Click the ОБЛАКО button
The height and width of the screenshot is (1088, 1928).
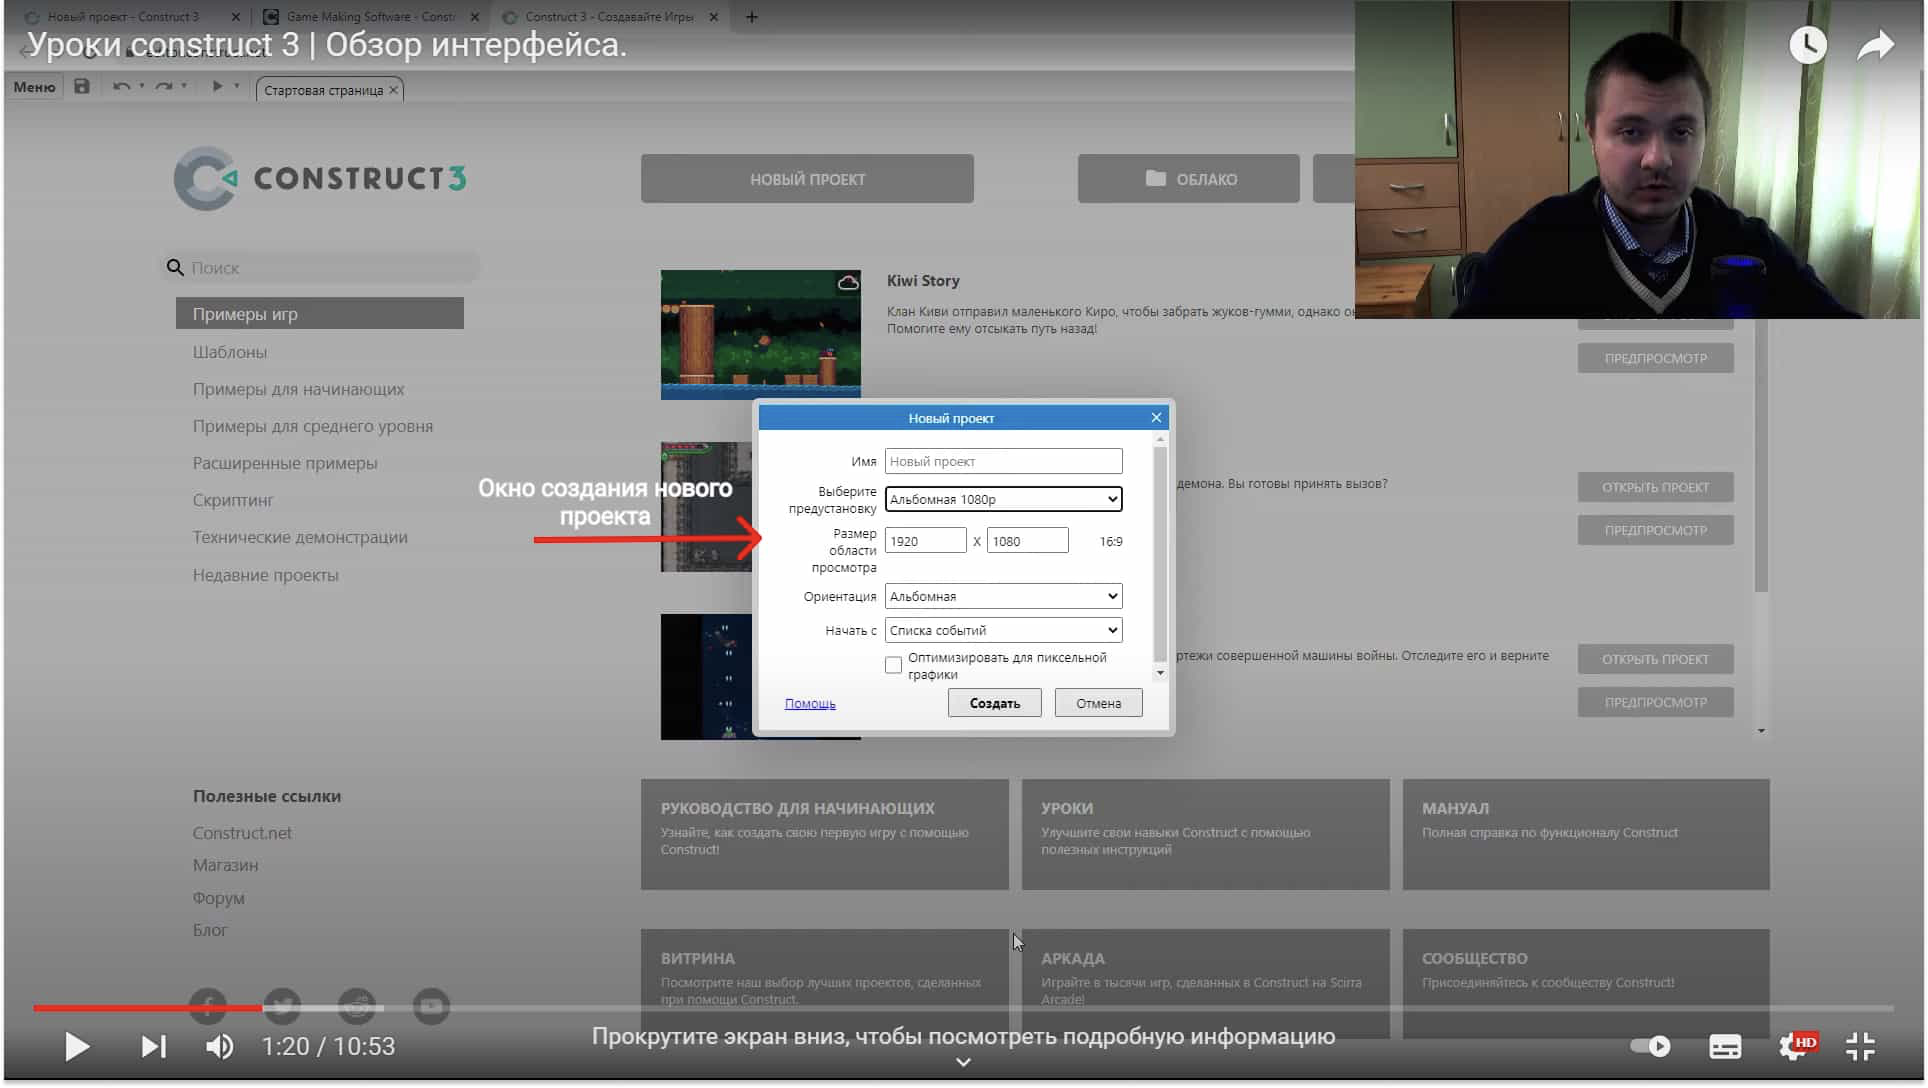pos(1189,179)
